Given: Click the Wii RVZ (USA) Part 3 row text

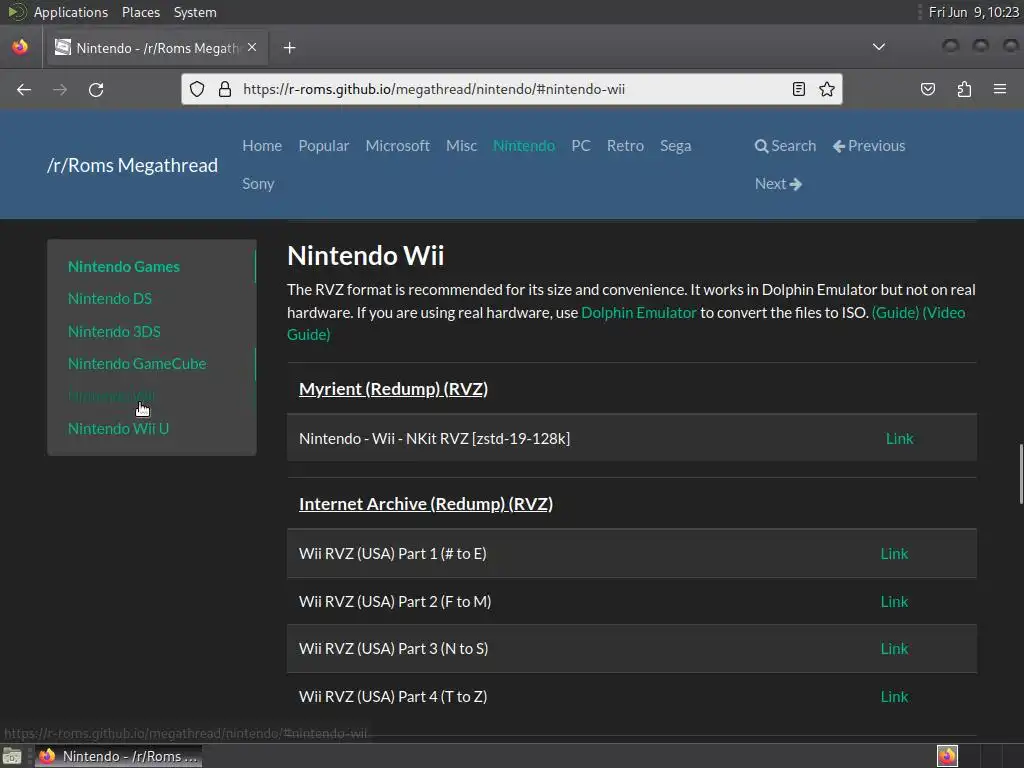Looking at the screenshot, I should [x=393, y=649].
